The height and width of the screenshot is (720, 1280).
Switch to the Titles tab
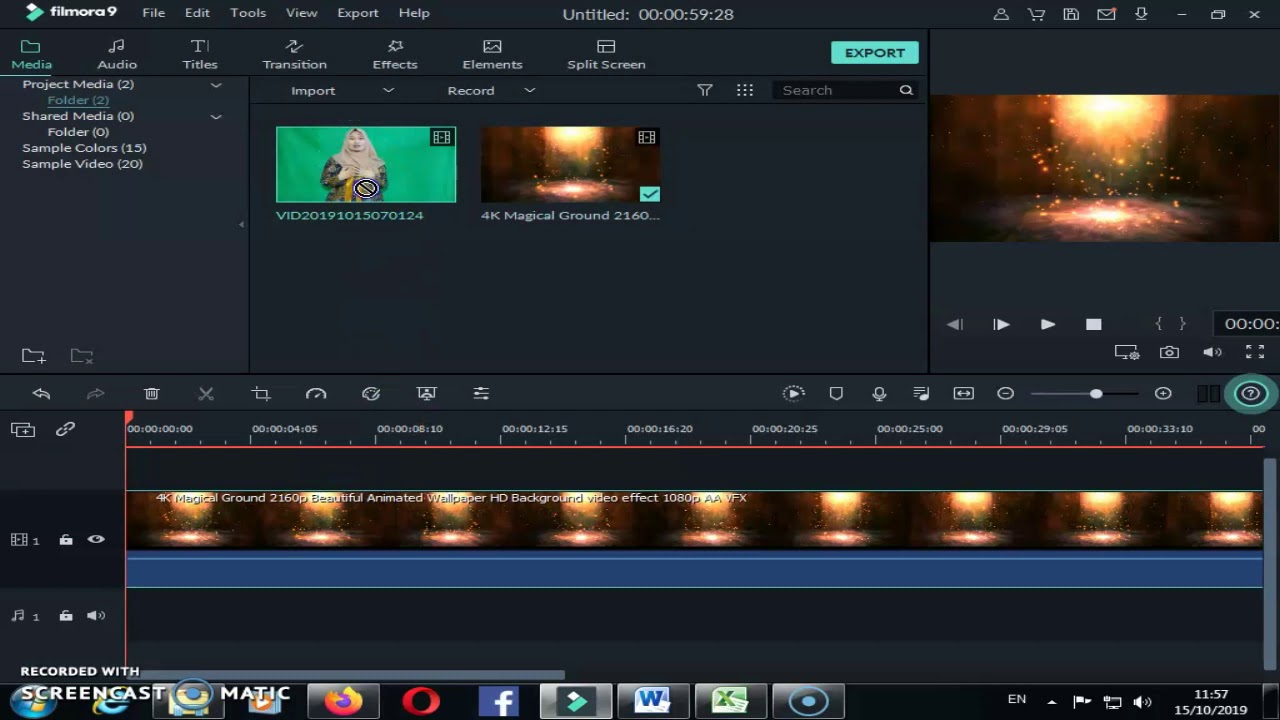tap(200, 54)
